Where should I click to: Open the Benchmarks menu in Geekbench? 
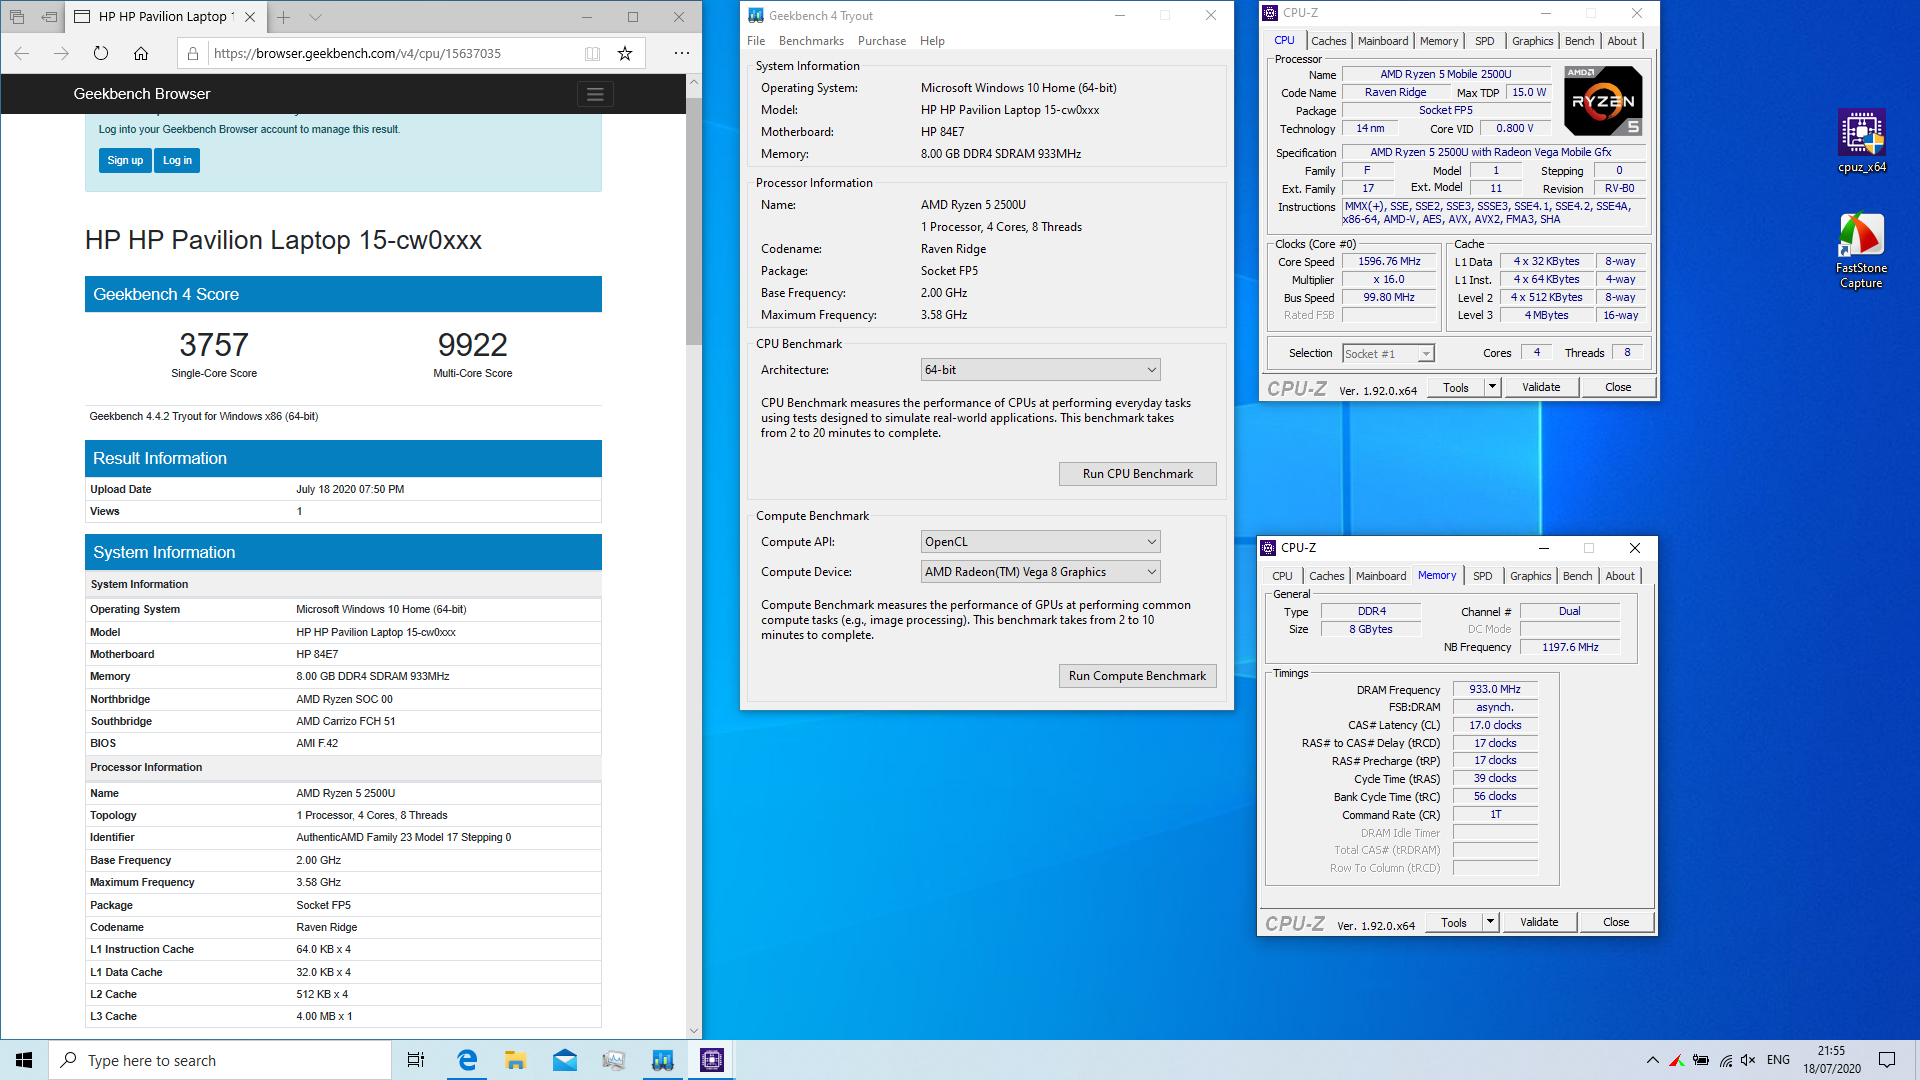point(811,41)
